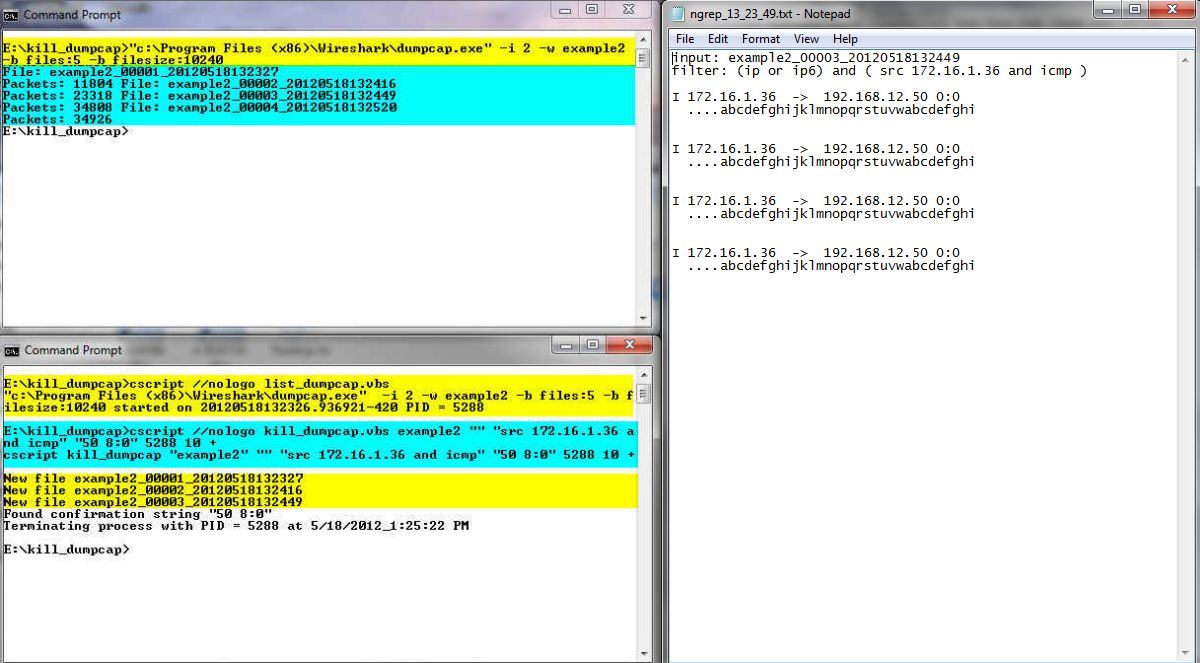This screenshot has width=1200, height=663.
Task: Expand the Format menu in Notepad
Action: point(760,39)
